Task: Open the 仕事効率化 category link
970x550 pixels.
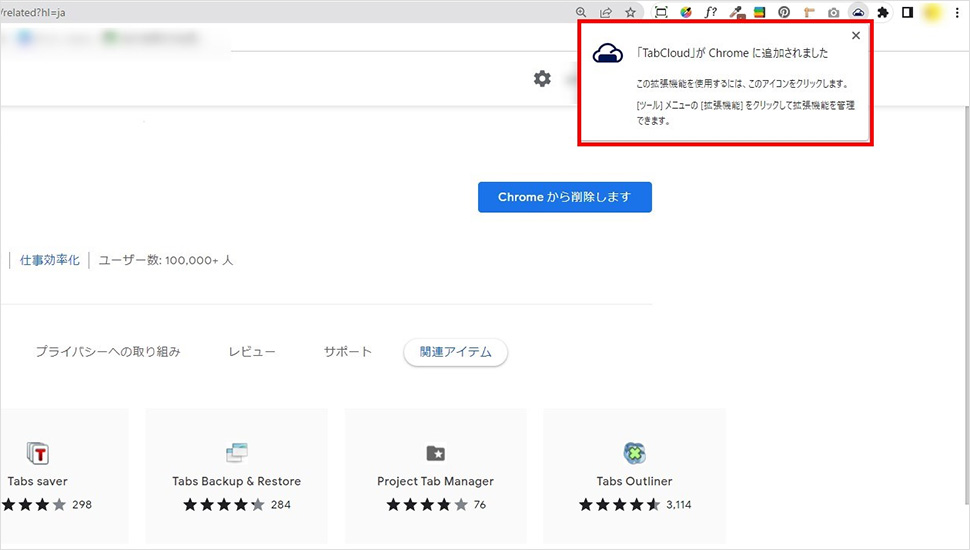Action: pos(49,260)
